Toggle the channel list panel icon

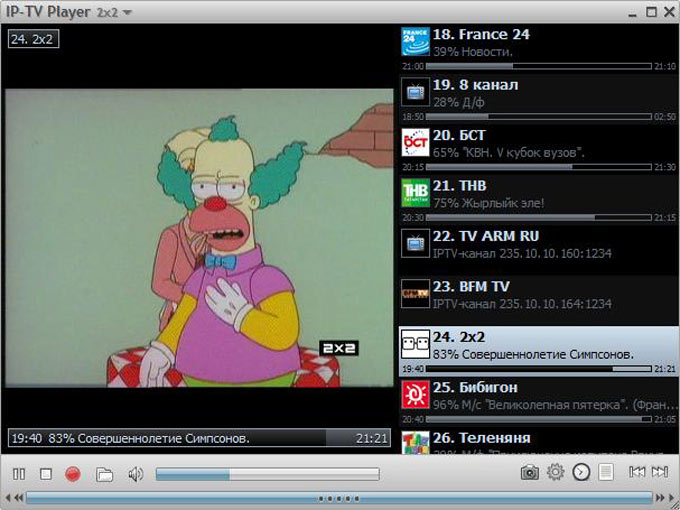[x=606, y=472]
